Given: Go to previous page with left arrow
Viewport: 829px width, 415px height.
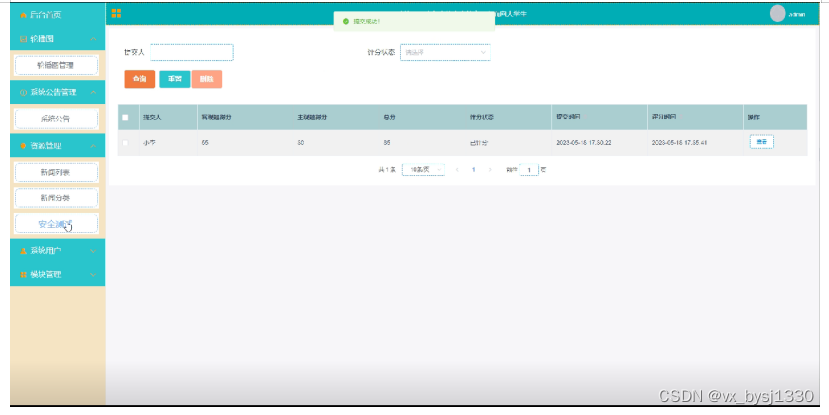Looking at the screenshot, I should pyautogui.click(x=457, y=170).
